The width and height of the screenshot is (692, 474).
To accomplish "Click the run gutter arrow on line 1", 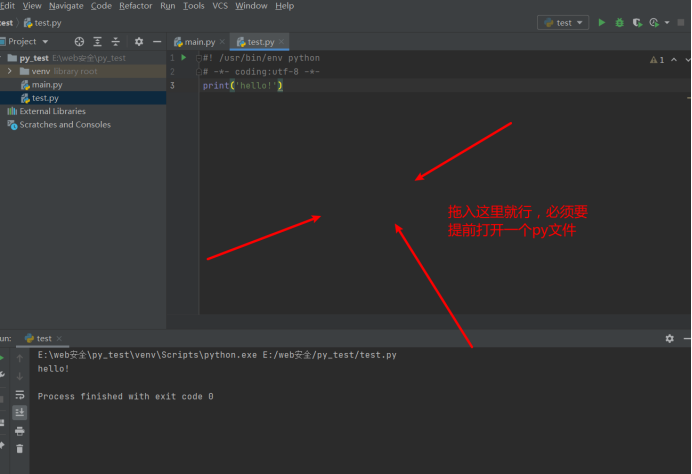I will pos(184,57).
